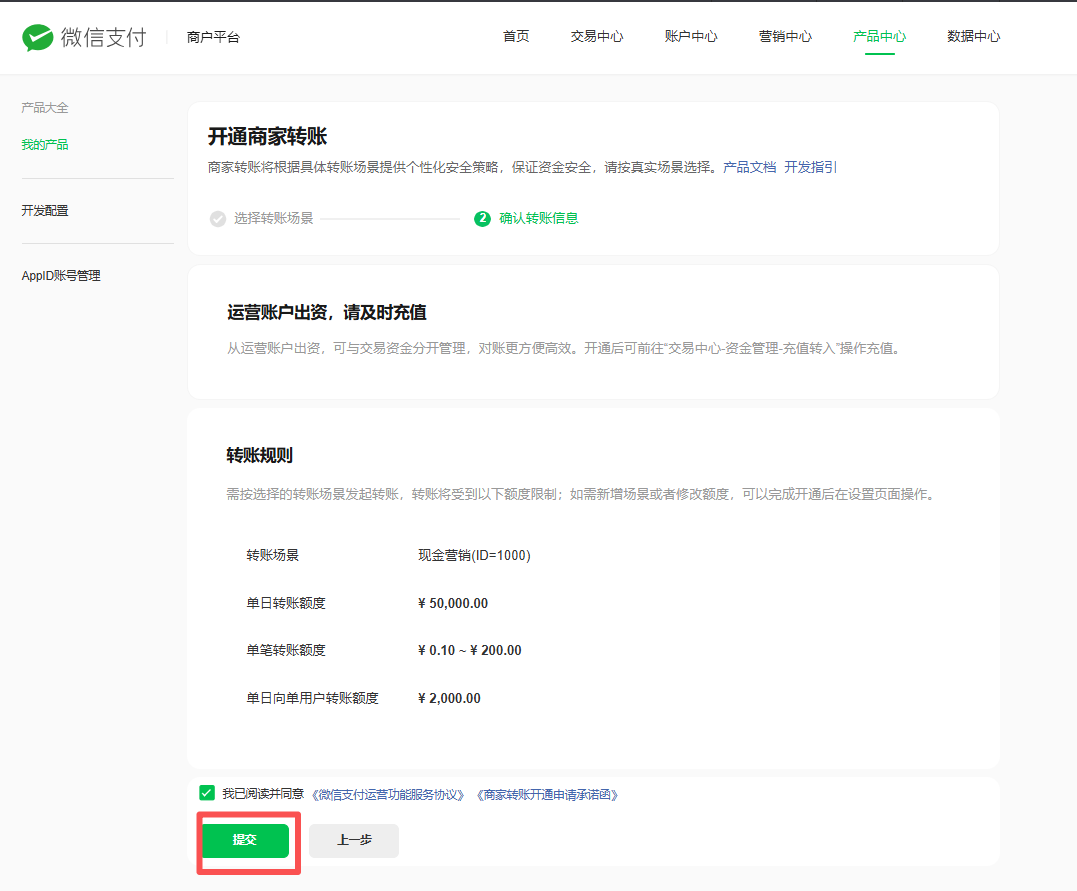Open the 微信支付运营功能服务协议 agreement link
The height and width of the screenshot is (891, 1077).
point(389,795)
